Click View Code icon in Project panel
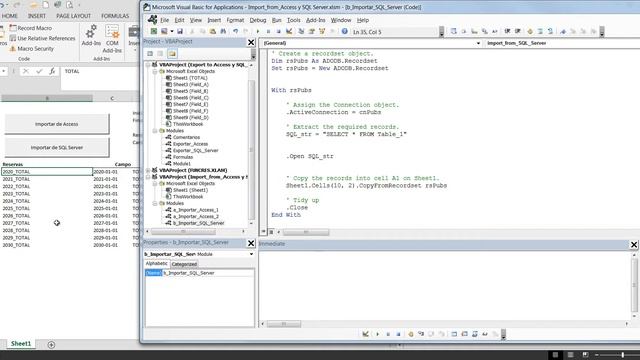640x360 pixels. (150, 53)
